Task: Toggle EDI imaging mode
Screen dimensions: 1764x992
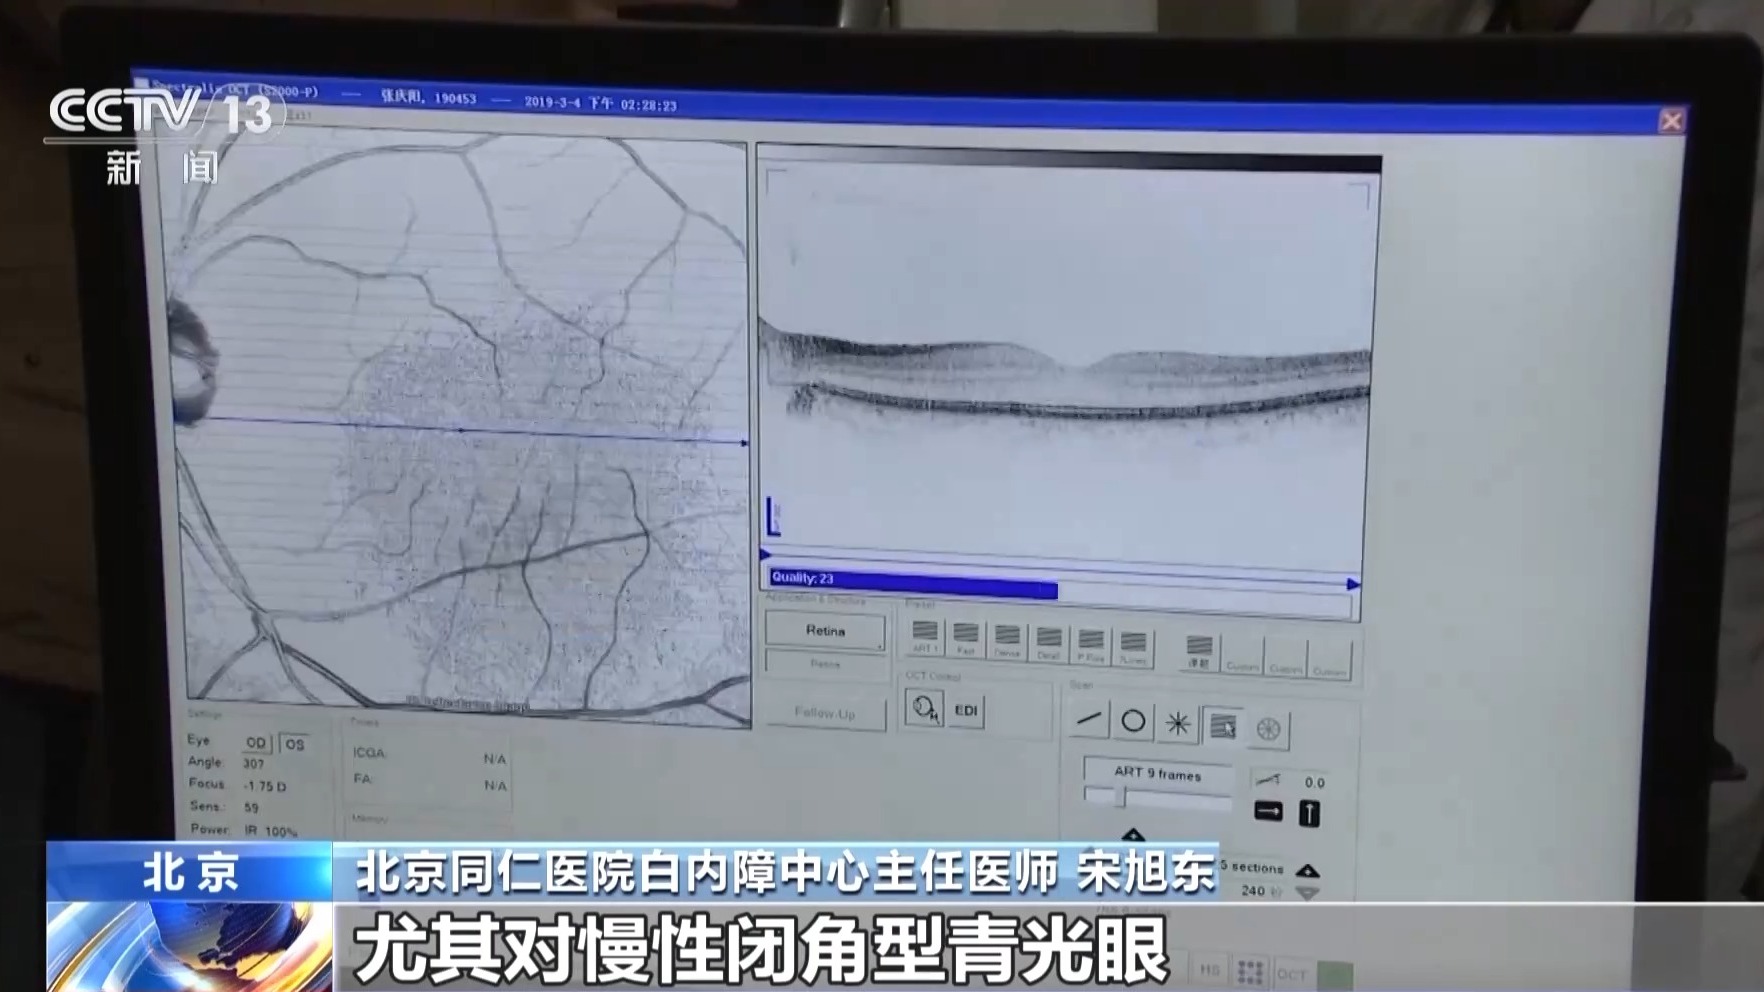Action: click(x=966, y=710)
